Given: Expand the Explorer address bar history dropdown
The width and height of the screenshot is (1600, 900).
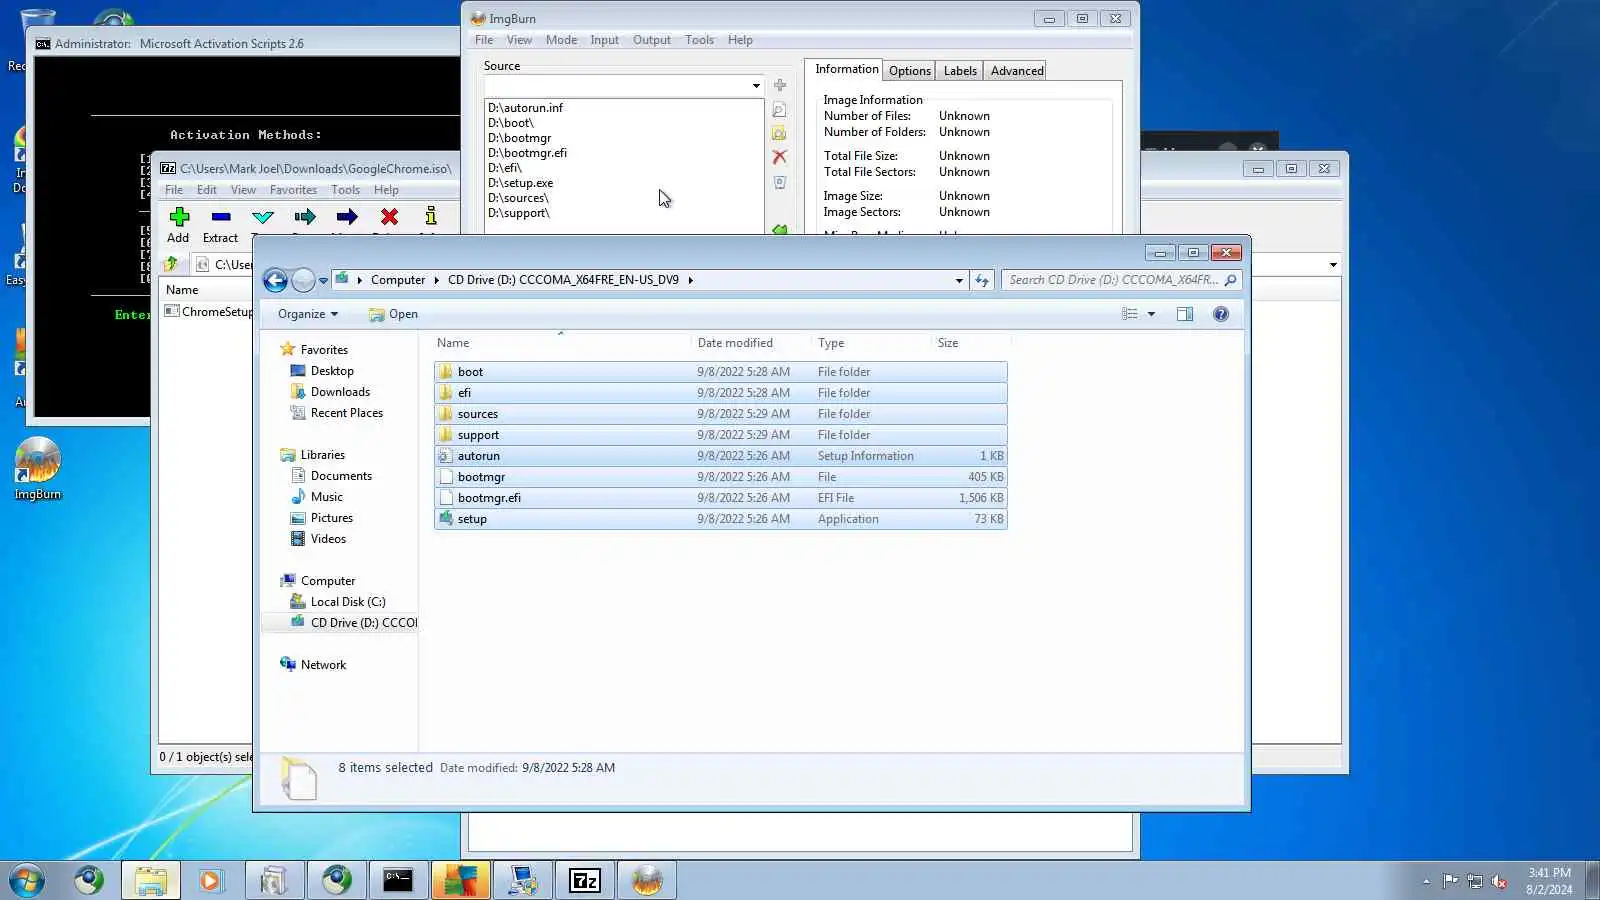Looking at the screenshot, I should [x=959, y=281].
